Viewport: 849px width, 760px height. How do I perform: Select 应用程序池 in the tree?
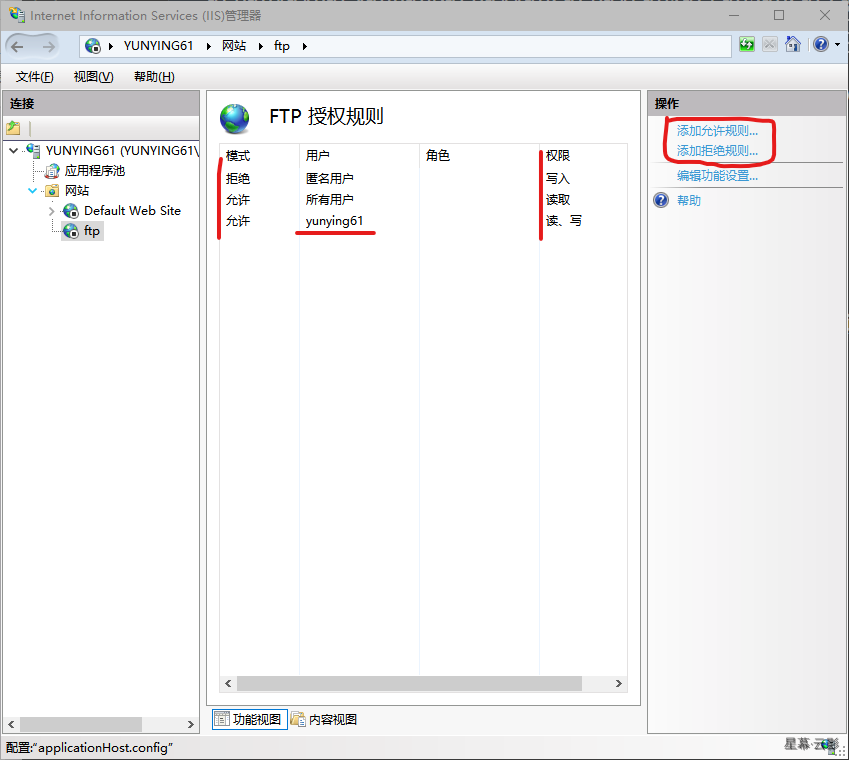94,171
